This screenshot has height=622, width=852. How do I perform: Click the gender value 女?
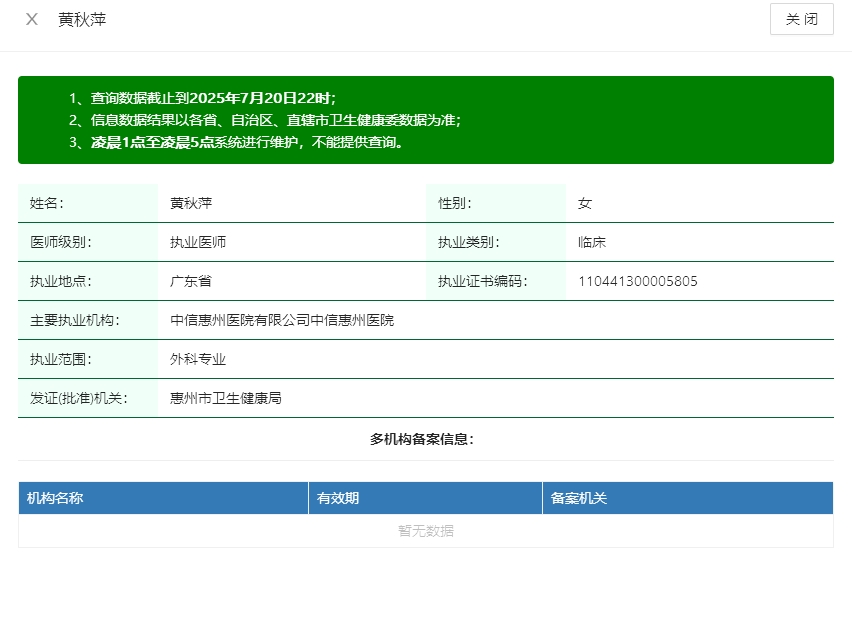click(585, 203)
